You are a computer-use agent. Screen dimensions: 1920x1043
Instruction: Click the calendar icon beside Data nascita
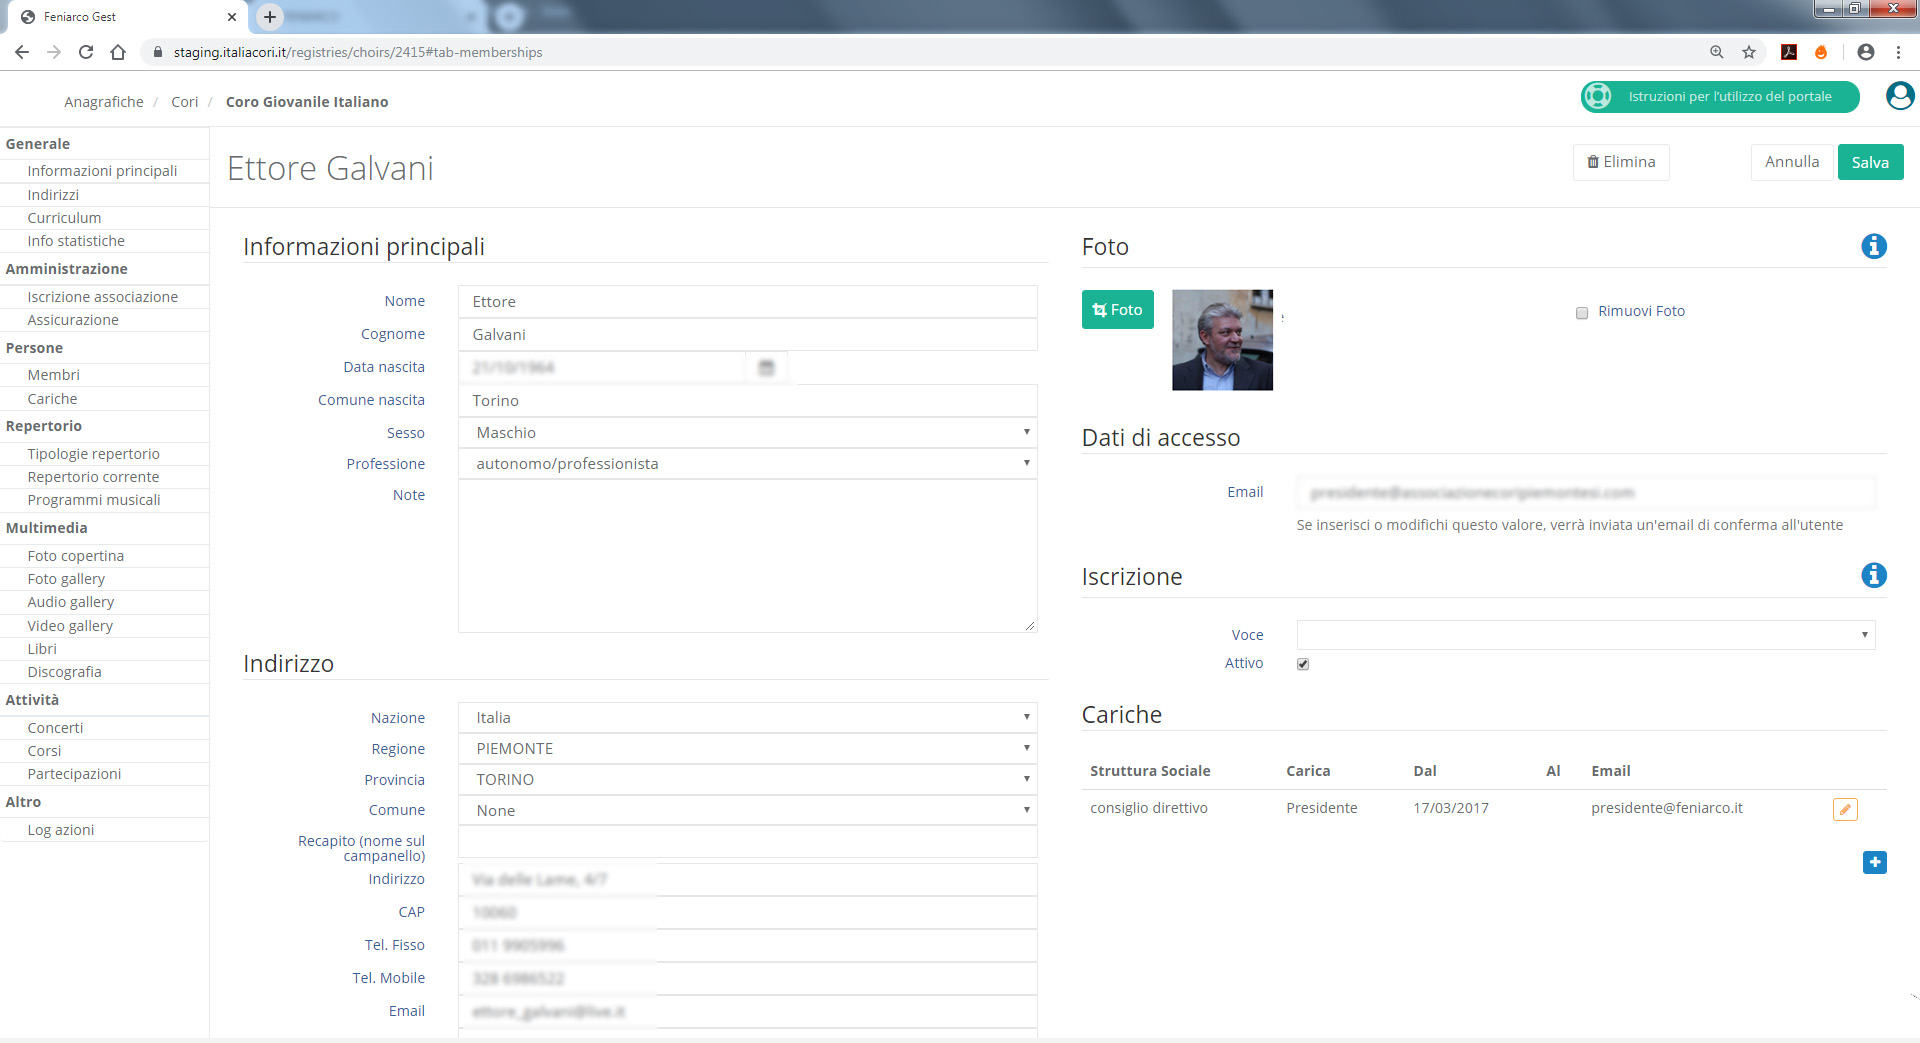(x=766, y=368)
